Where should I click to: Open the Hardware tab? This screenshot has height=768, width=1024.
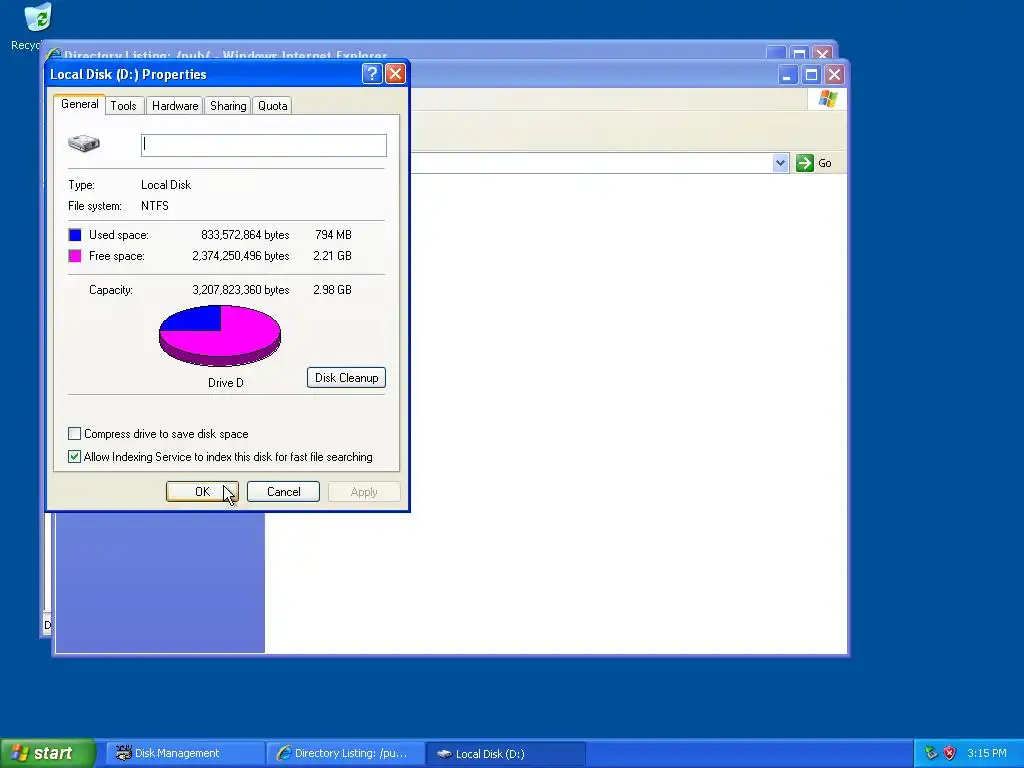coord(174,106)
